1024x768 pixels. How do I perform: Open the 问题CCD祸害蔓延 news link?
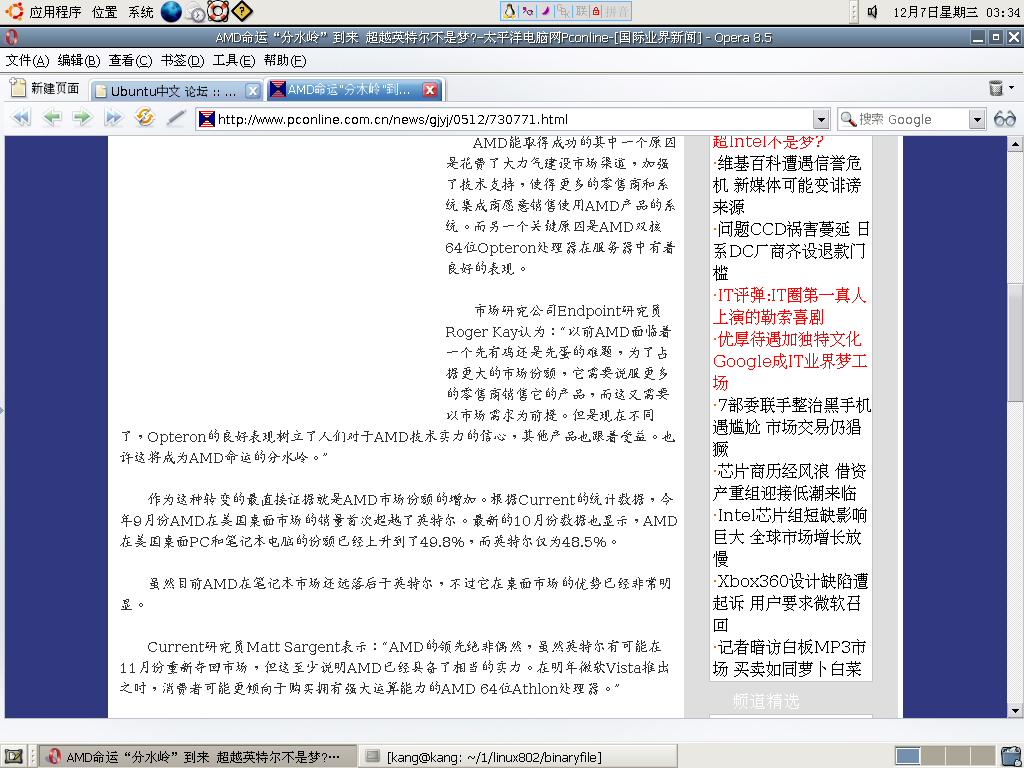point(791,251)
